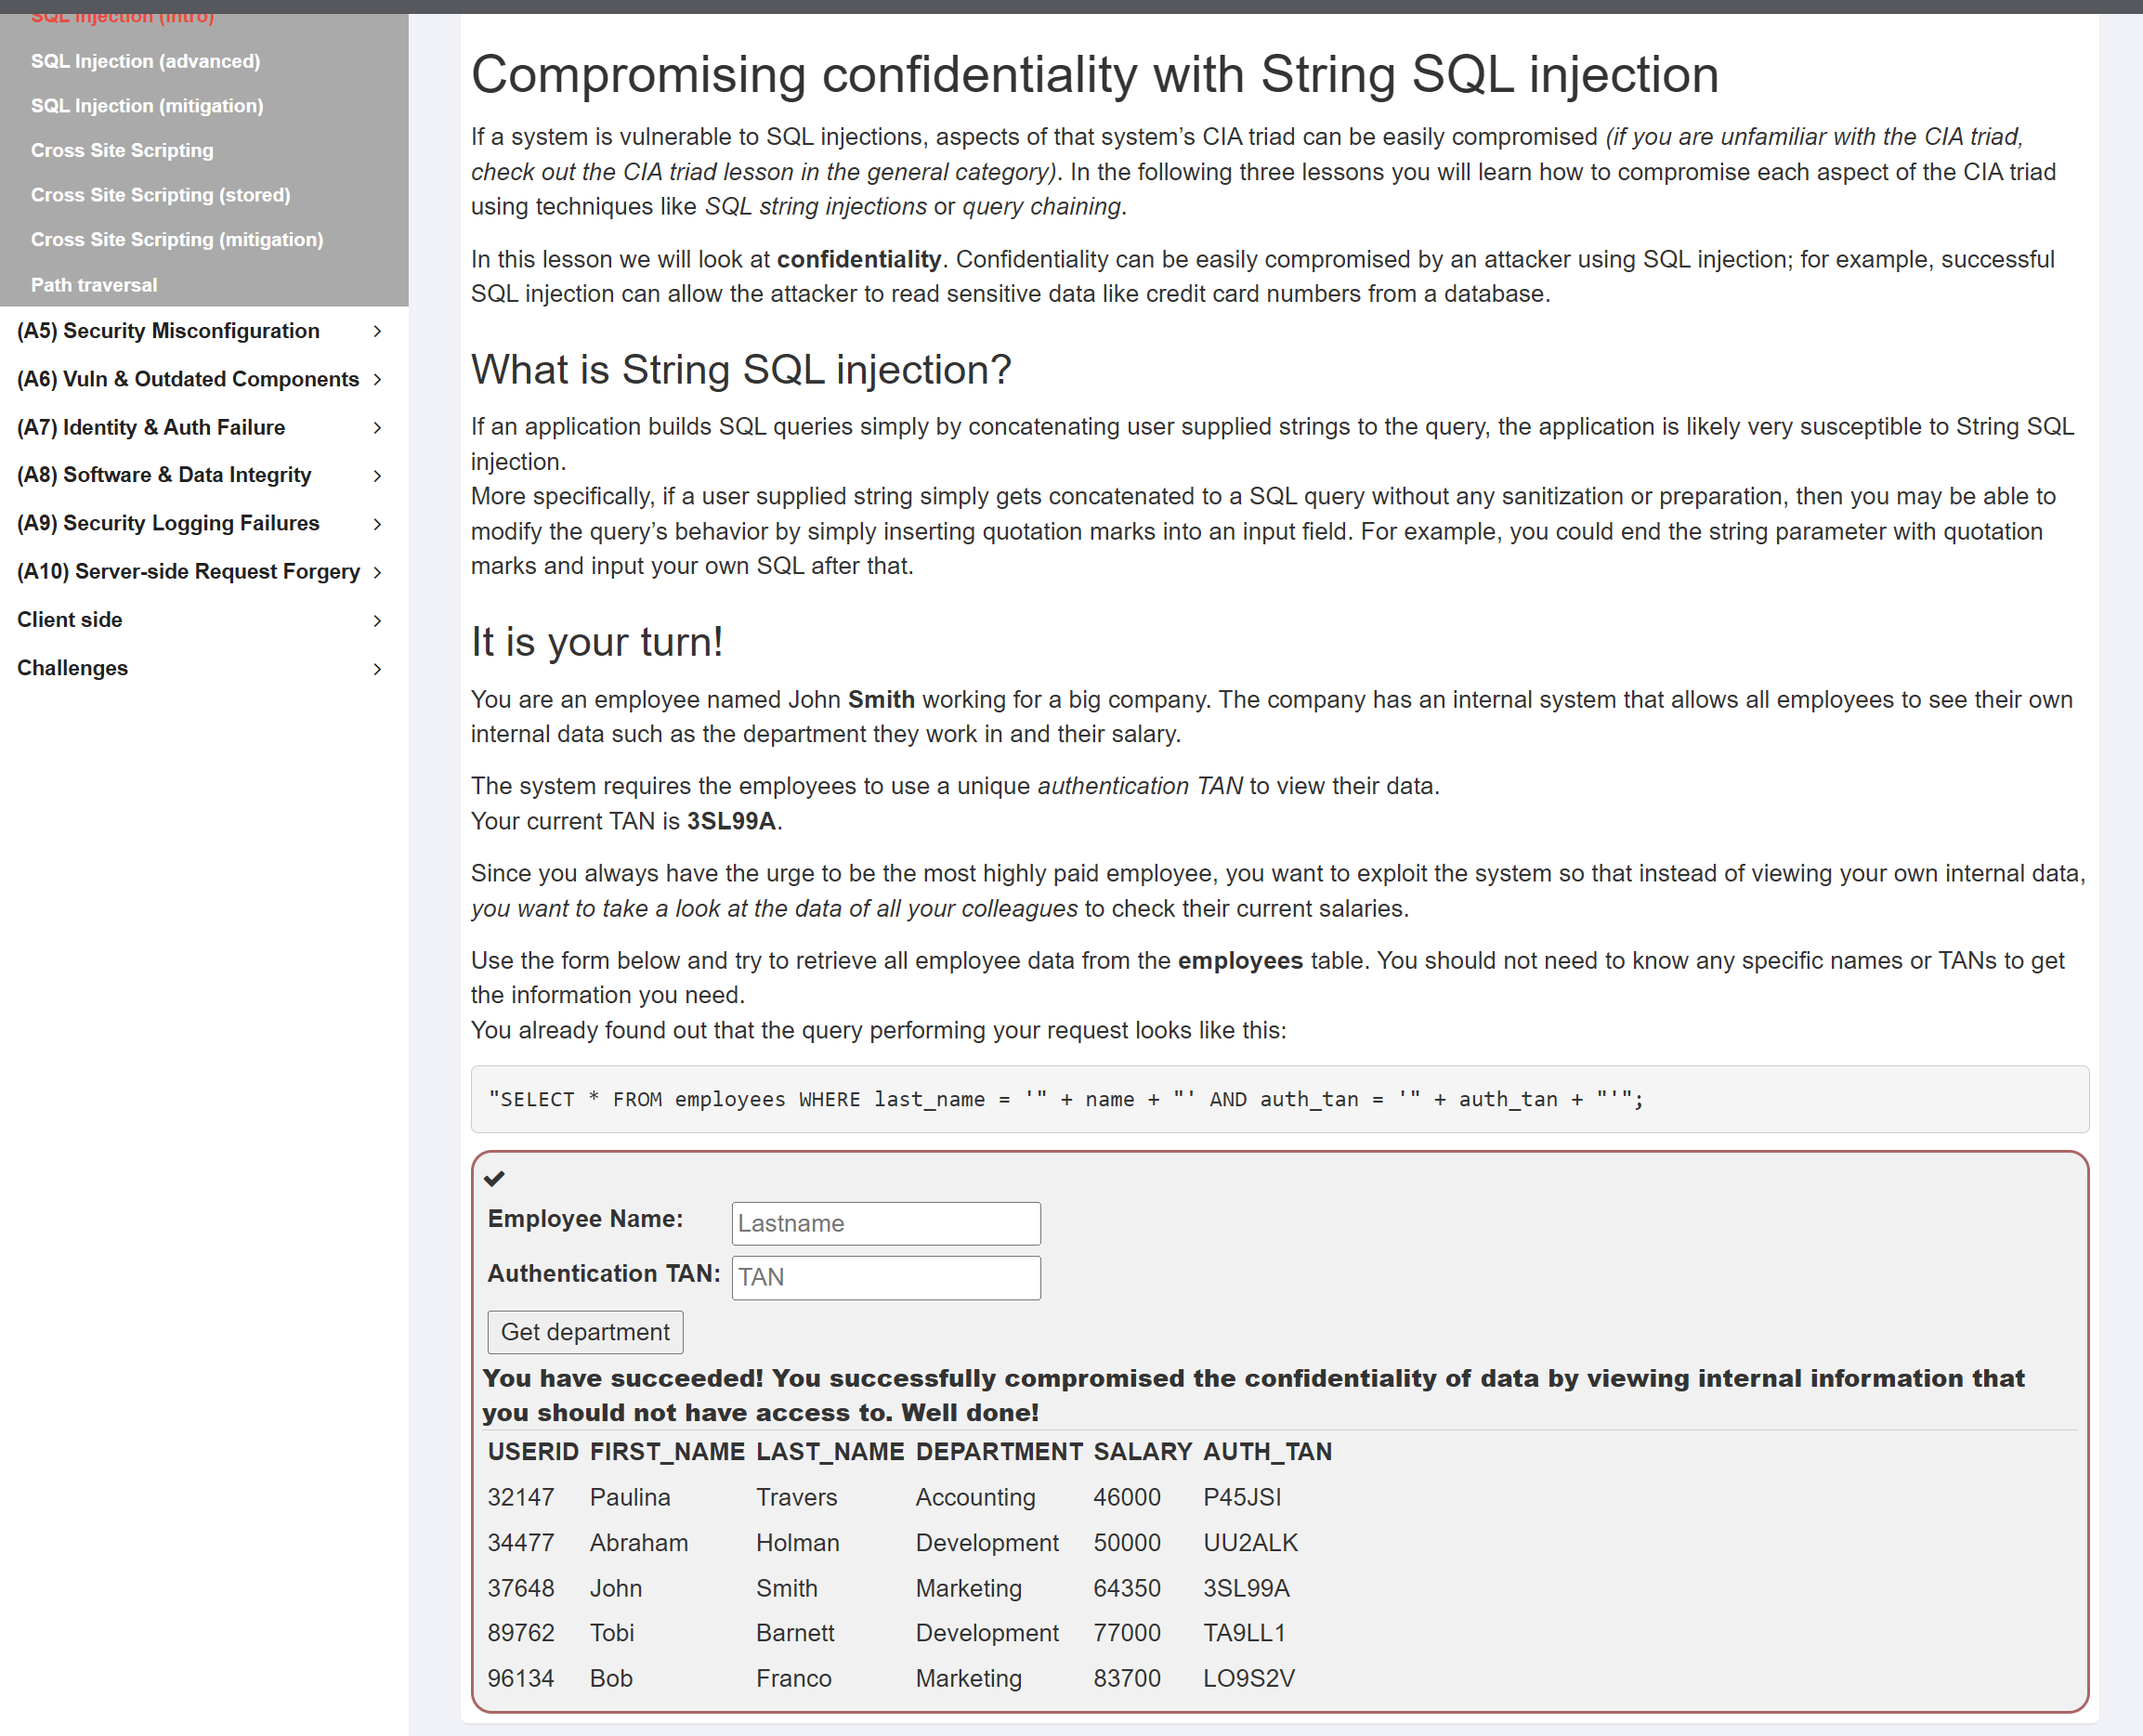The image size is (2143, 1736).
Task: Open Cross Site Scripting (mitigation) lesson
Action: coord(177,240)
